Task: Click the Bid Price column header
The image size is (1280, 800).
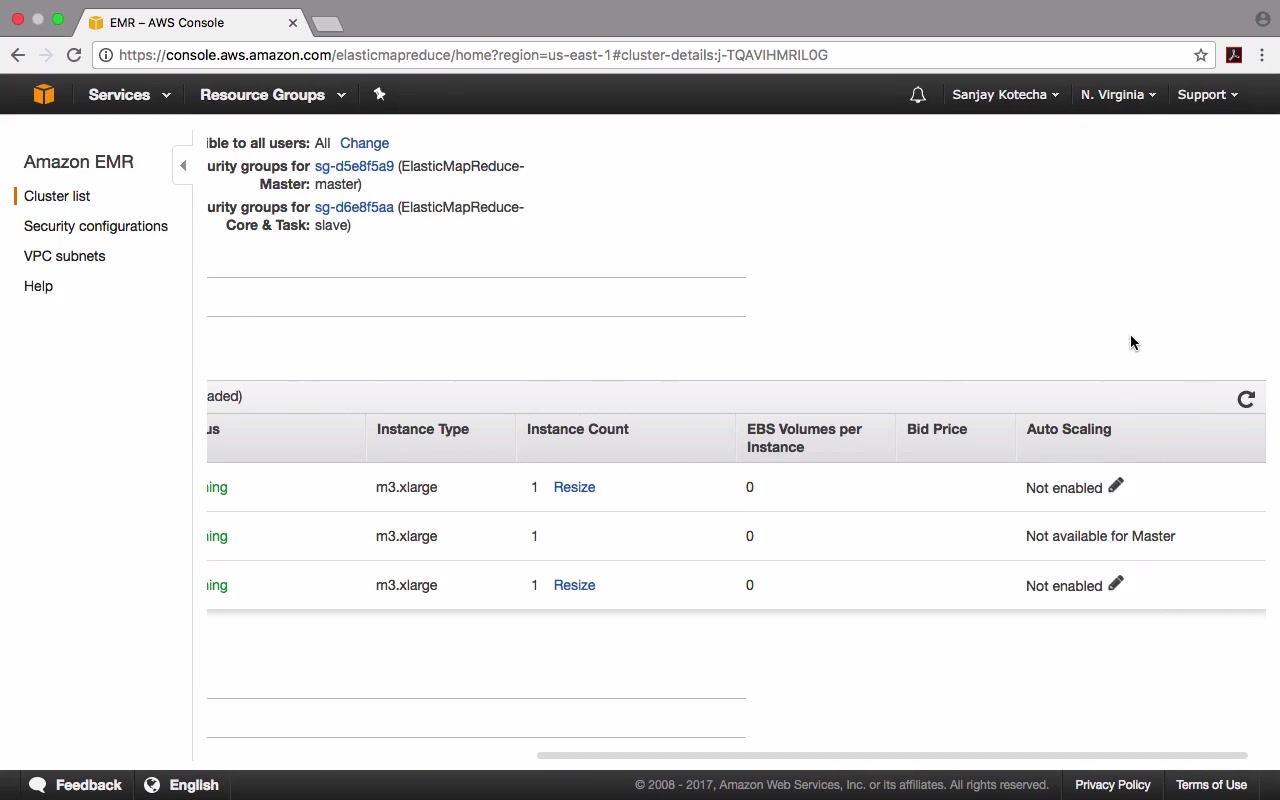Action: click(937, 429)
